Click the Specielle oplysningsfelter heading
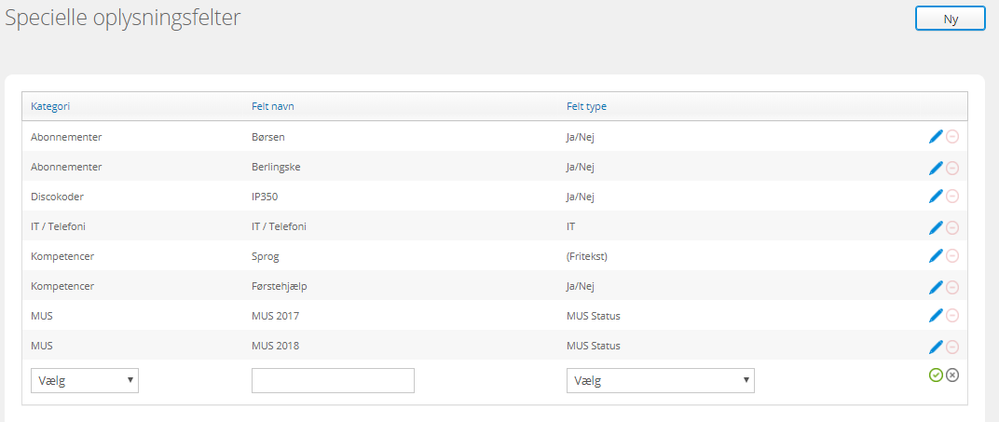This screenshot has height=422, width=999. click(x=123, y=18)
